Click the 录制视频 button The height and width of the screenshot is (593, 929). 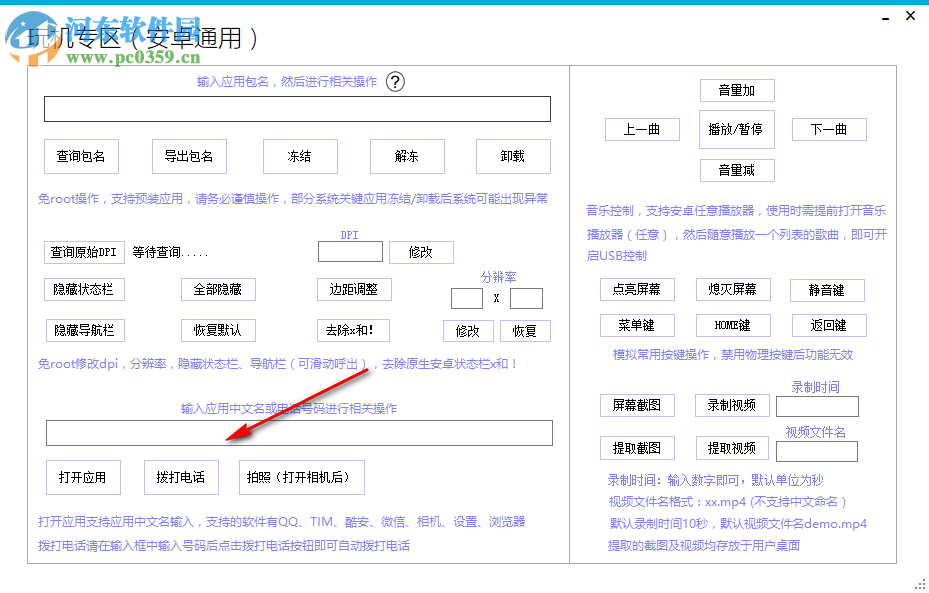coord(732,406)
